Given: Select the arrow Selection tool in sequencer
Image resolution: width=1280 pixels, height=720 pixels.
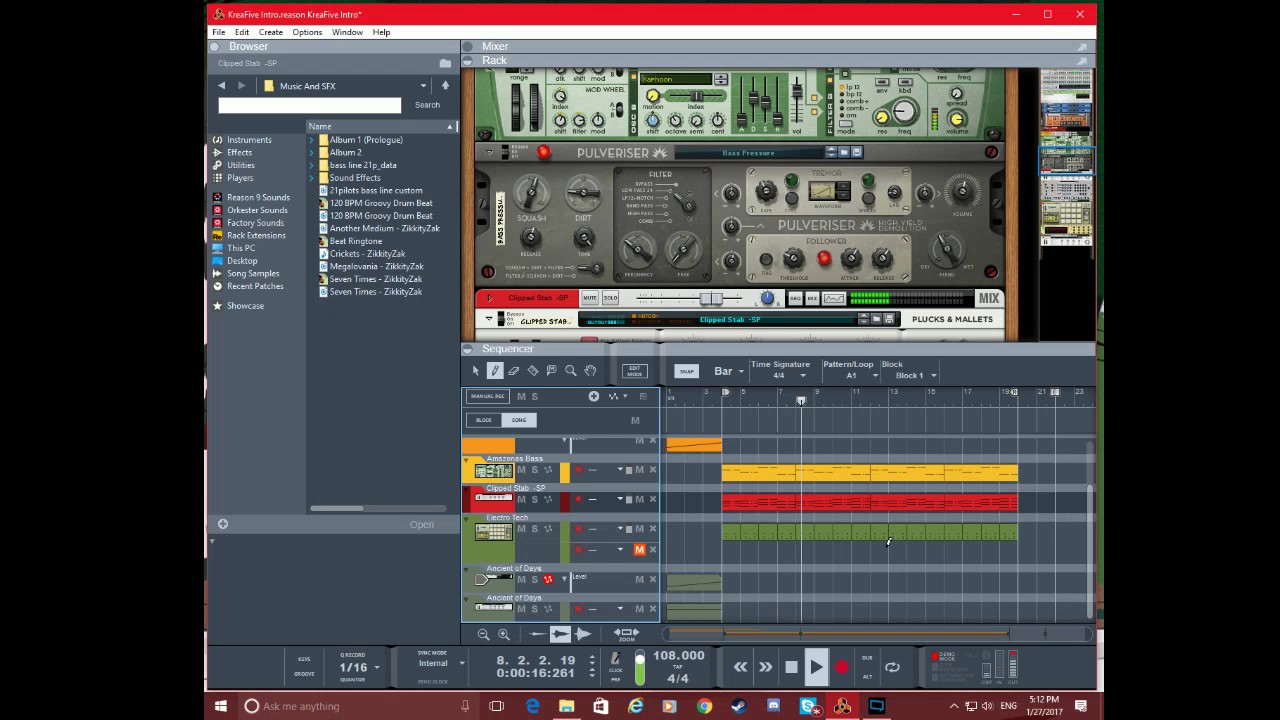Looking at the screenshot, I should pos(476,371).
